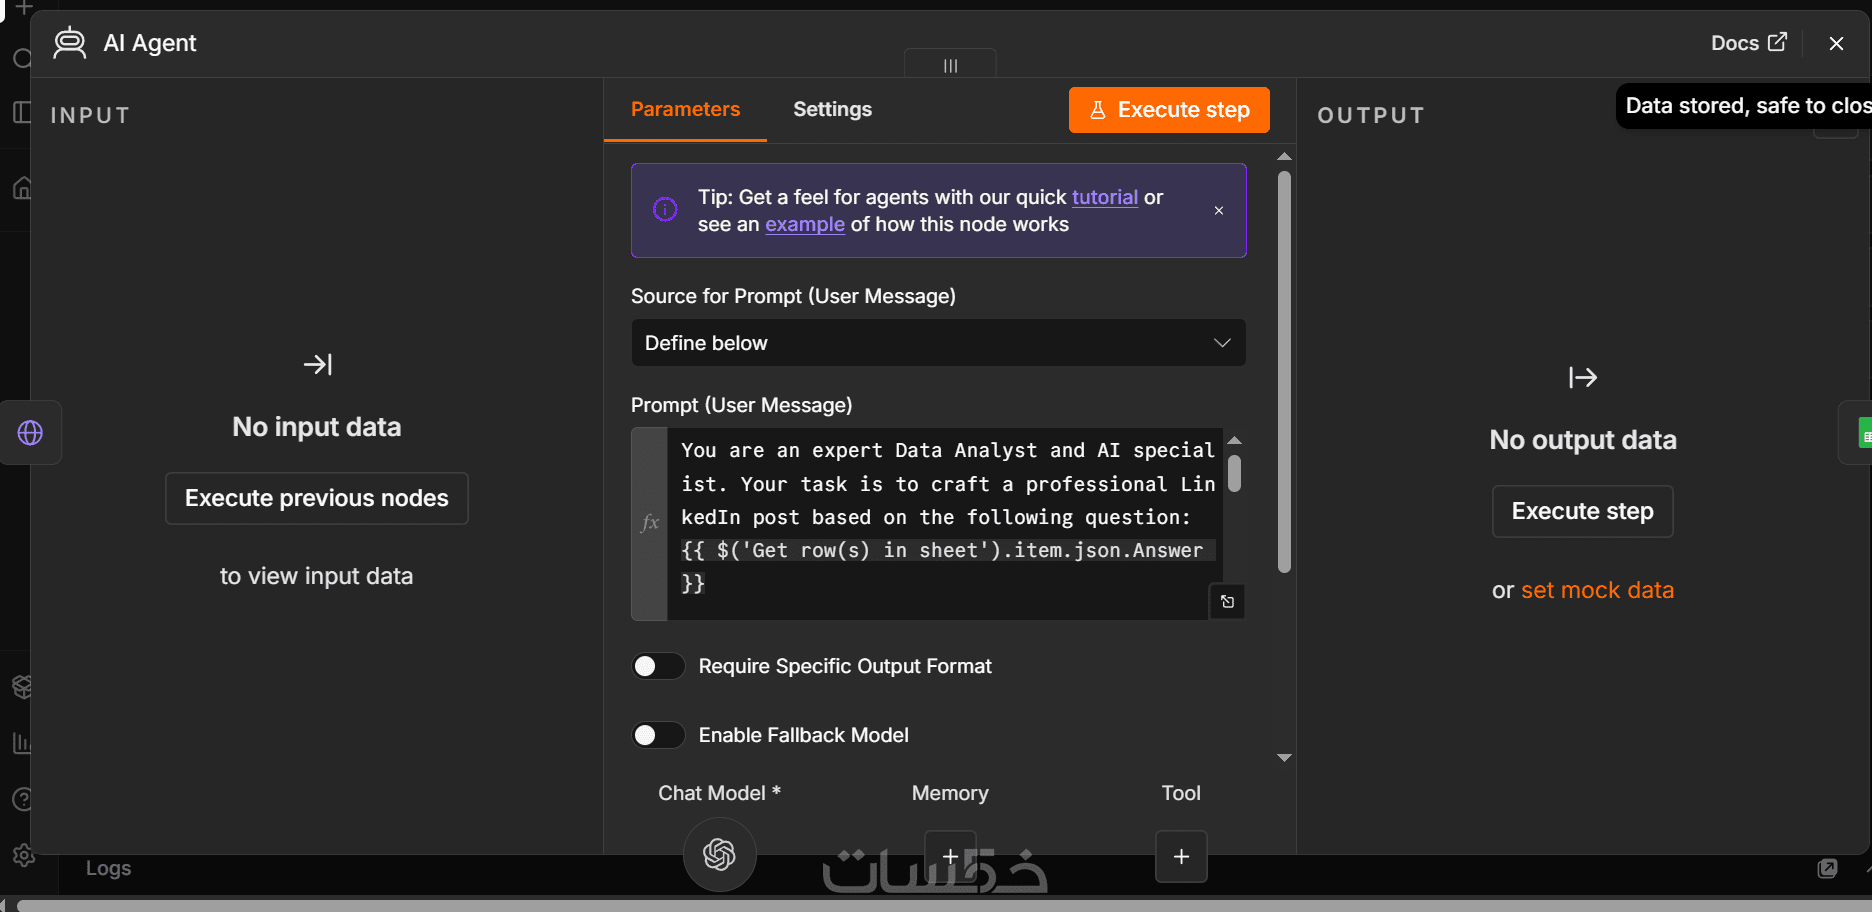
Task: Click the input arrow icon
Action: 317,365
